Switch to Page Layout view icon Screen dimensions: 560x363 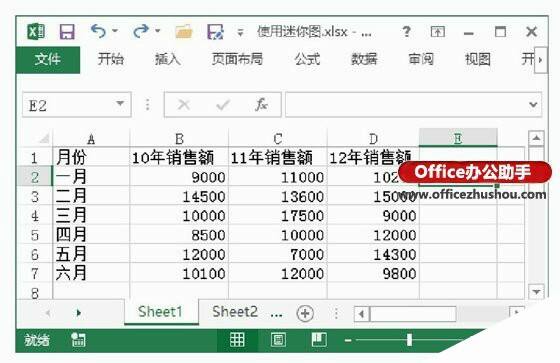(278, 340)
